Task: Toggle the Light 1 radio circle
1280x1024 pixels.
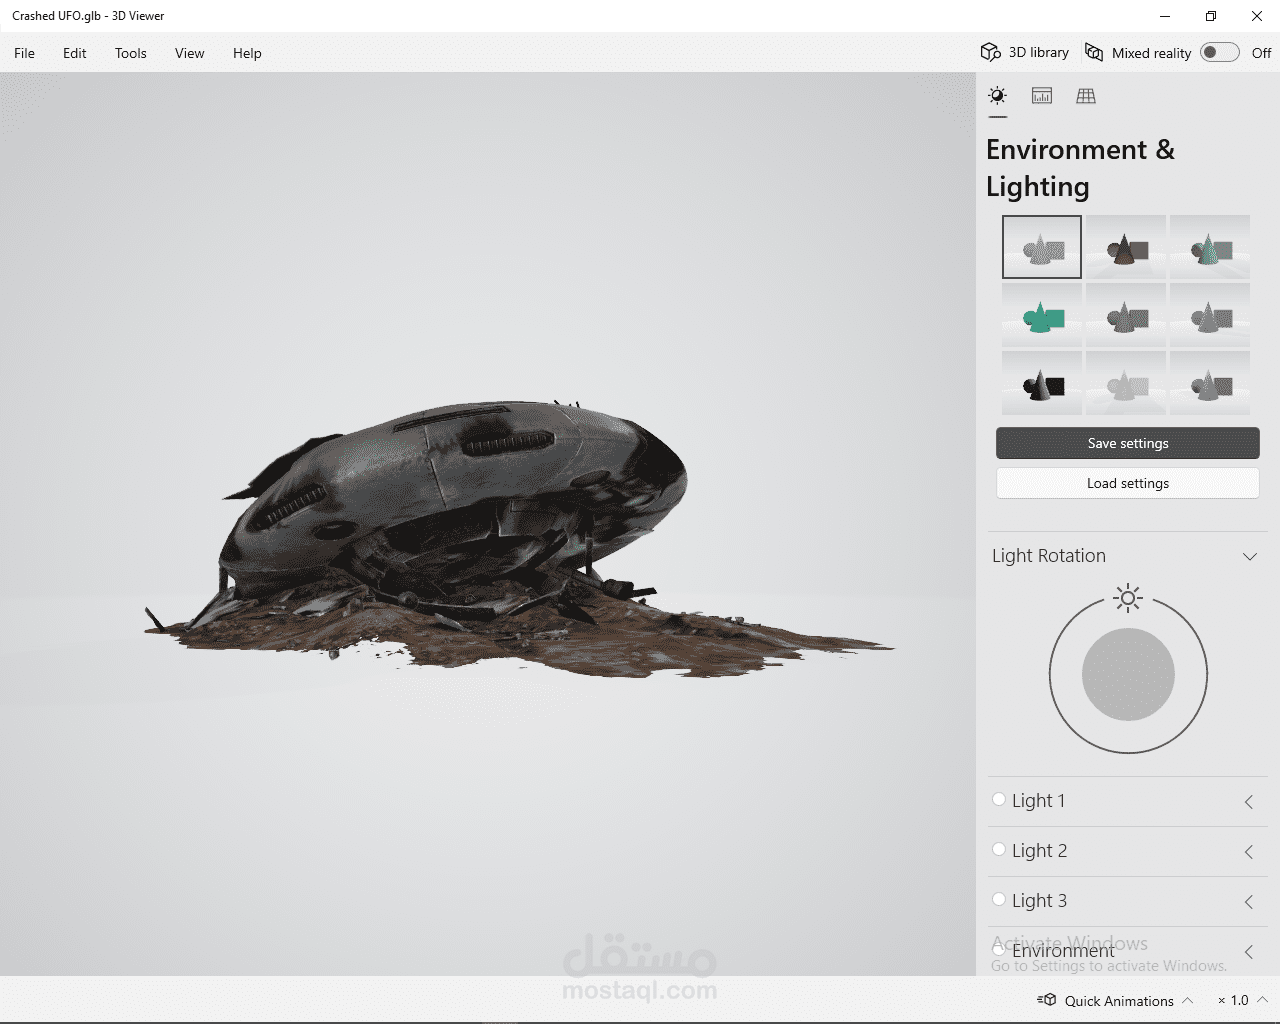Action: point(999,800)
